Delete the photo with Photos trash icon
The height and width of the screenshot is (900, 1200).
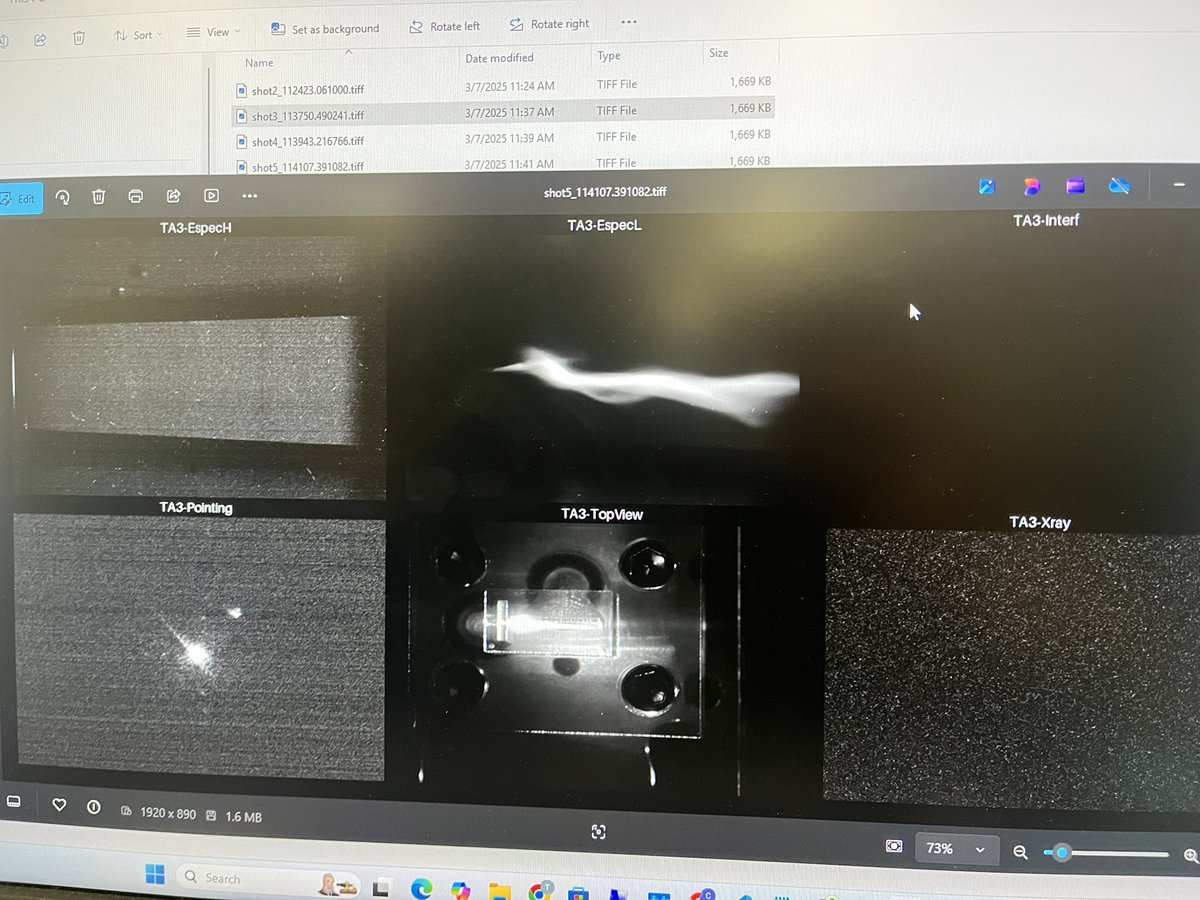(99, 197)
